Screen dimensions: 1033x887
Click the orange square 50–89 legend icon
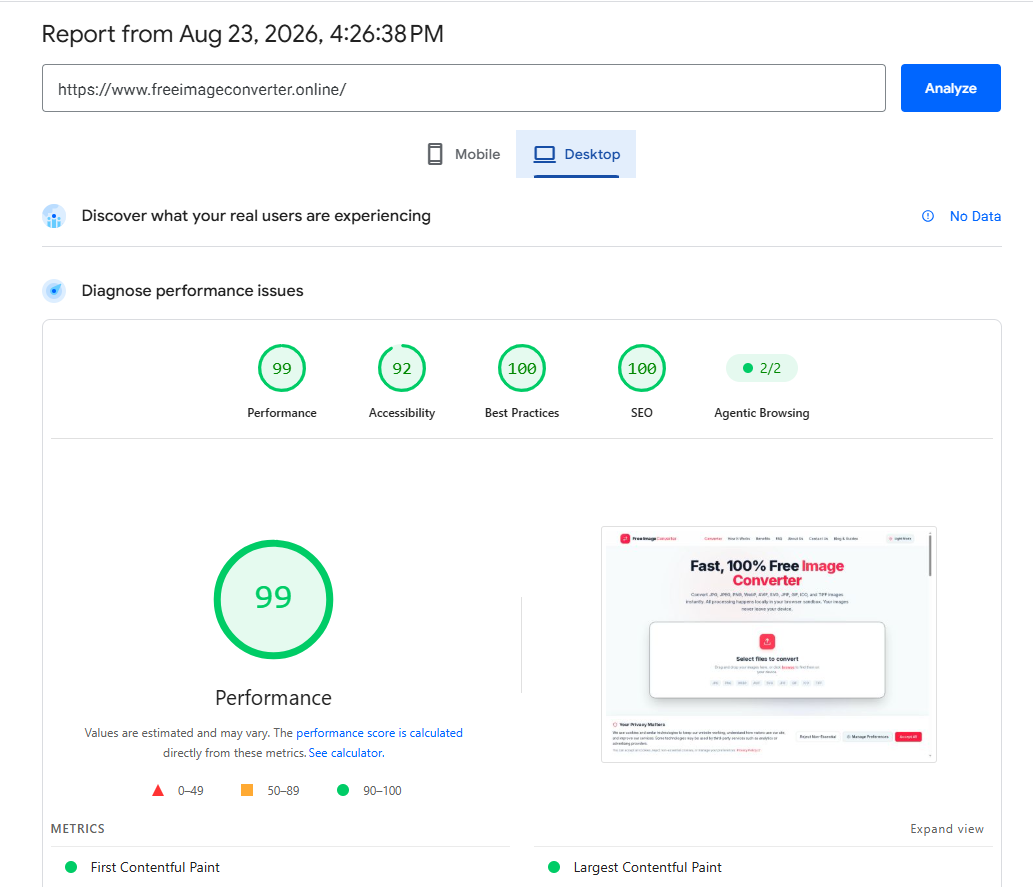click(247, 790)
